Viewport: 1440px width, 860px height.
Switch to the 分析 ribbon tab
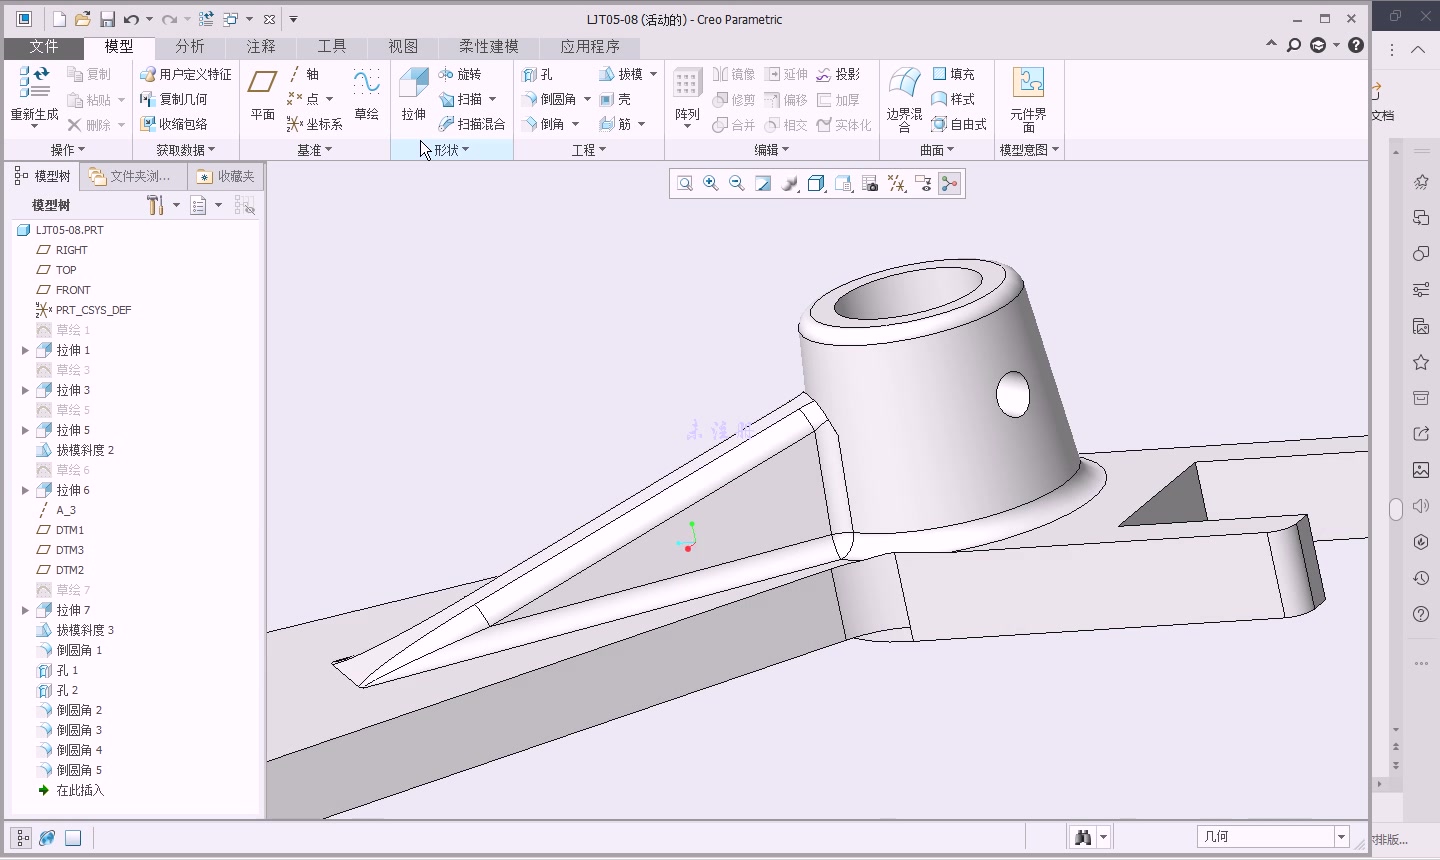click(189, 46)
